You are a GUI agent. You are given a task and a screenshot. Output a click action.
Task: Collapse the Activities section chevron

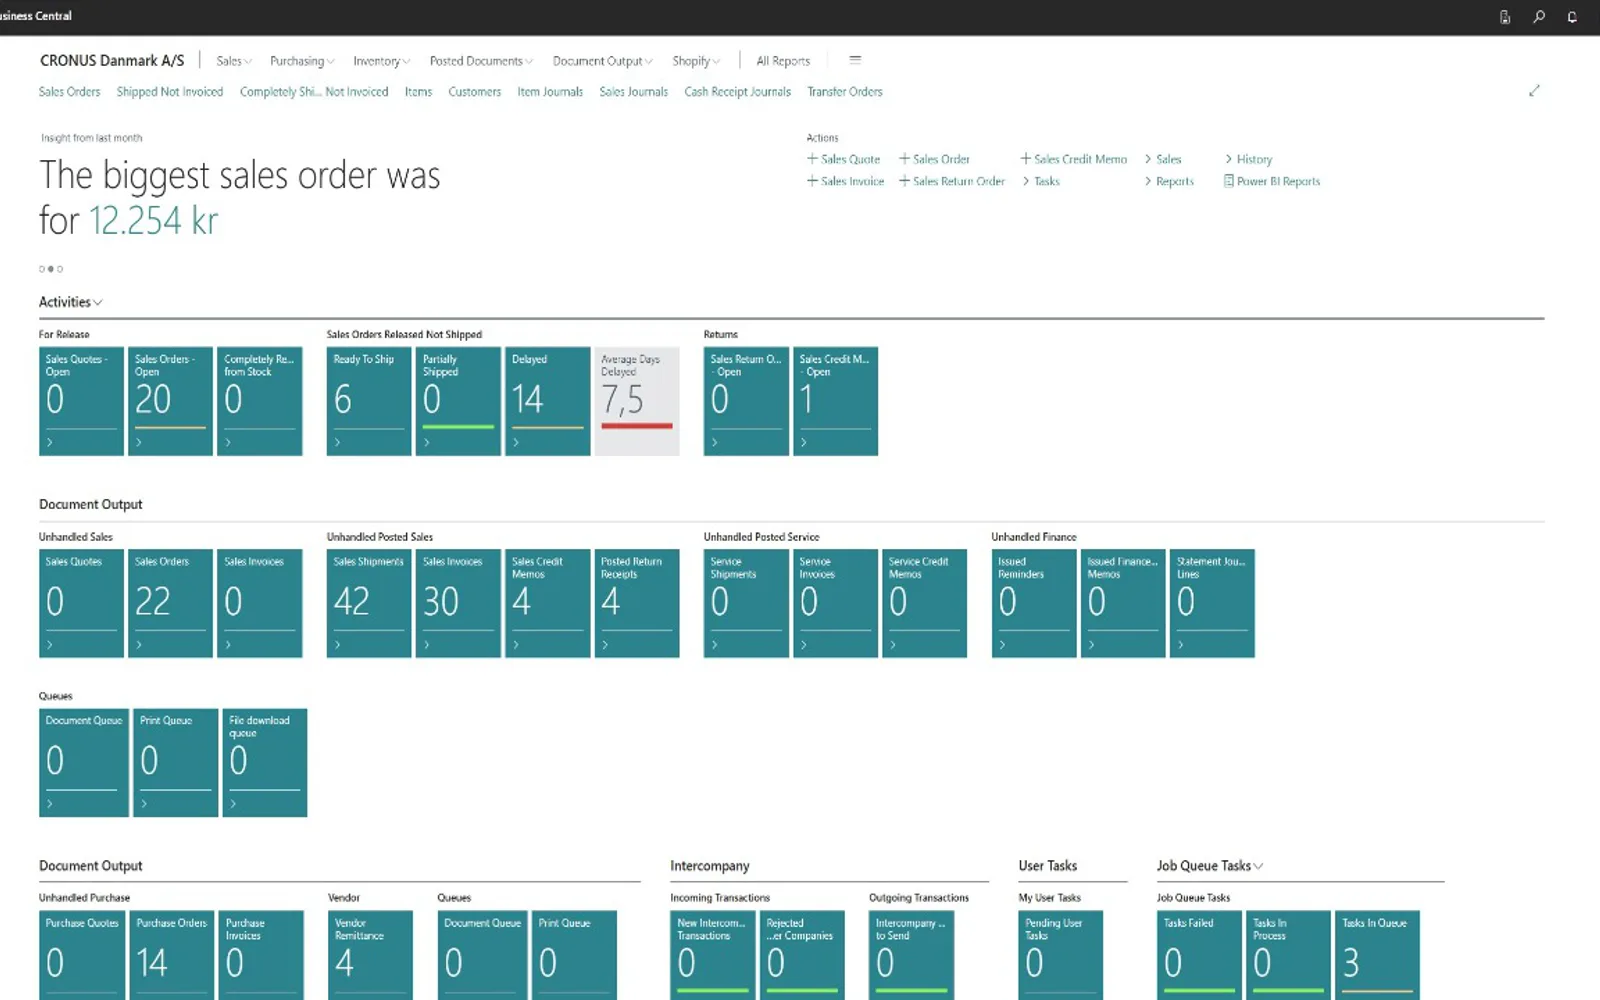pos(98,302)
